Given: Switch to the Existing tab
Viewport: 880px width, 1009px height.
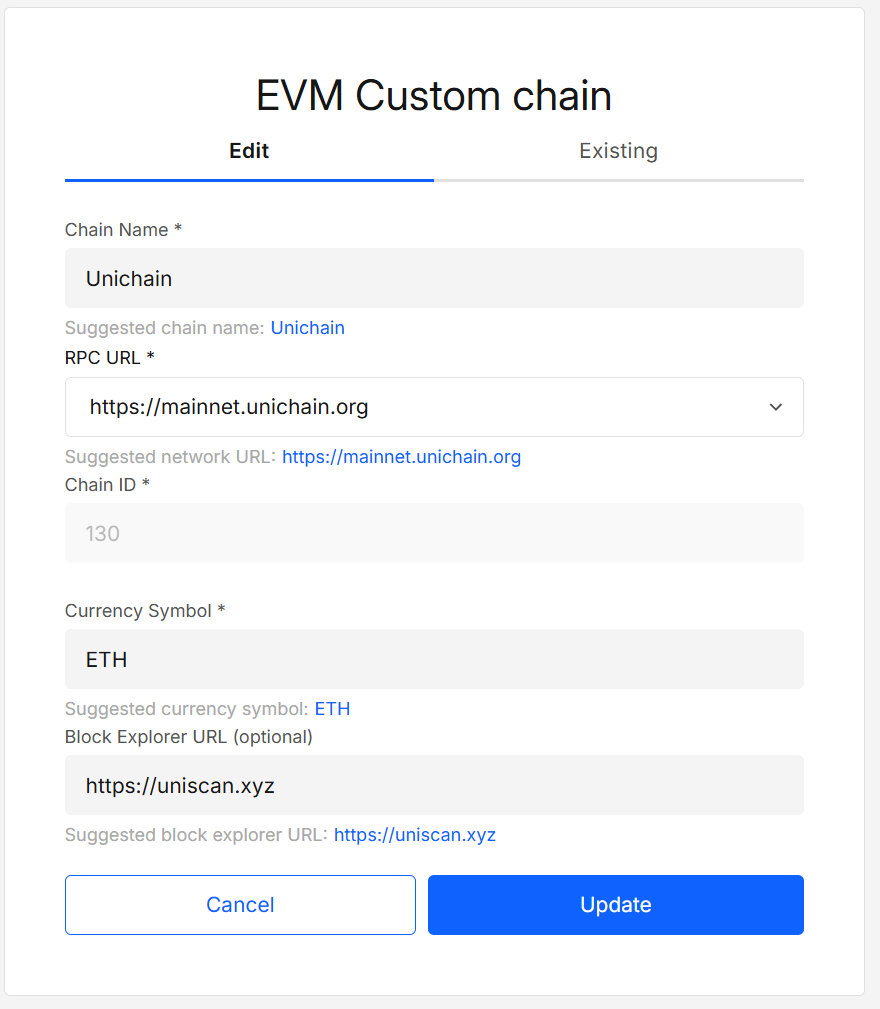Looking at the screenshot, I should point(618,151).
